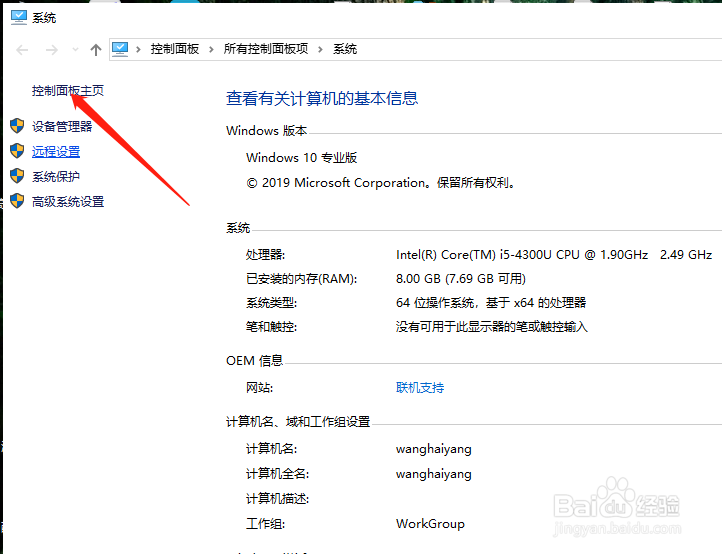Click the 8.00 GB RAM value
Screen dimensions: 722x554
point(460,279)
